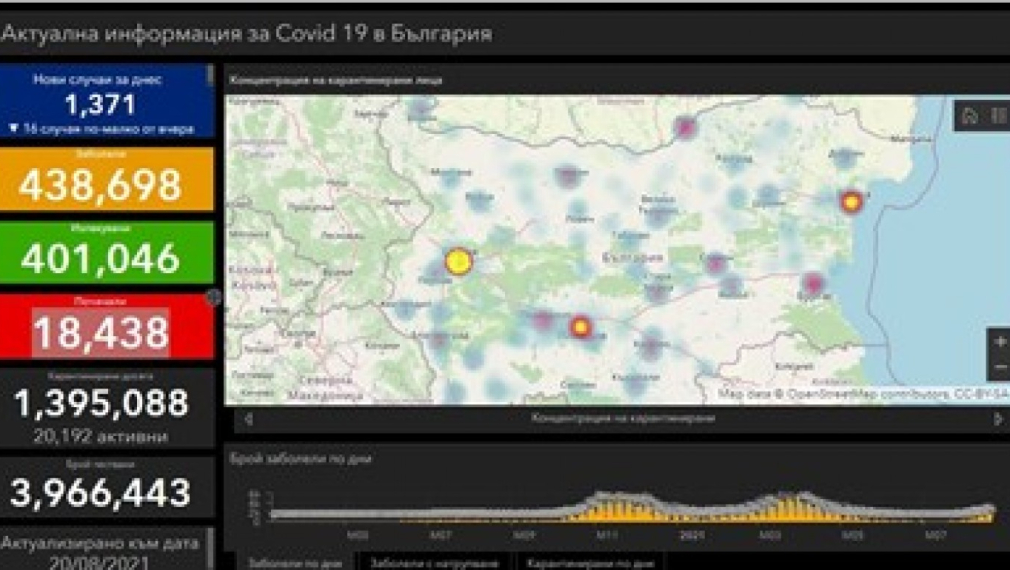Click the scrollbar beside the update date tile
This screenshot has width=1010, height=570.
point(210,549)
